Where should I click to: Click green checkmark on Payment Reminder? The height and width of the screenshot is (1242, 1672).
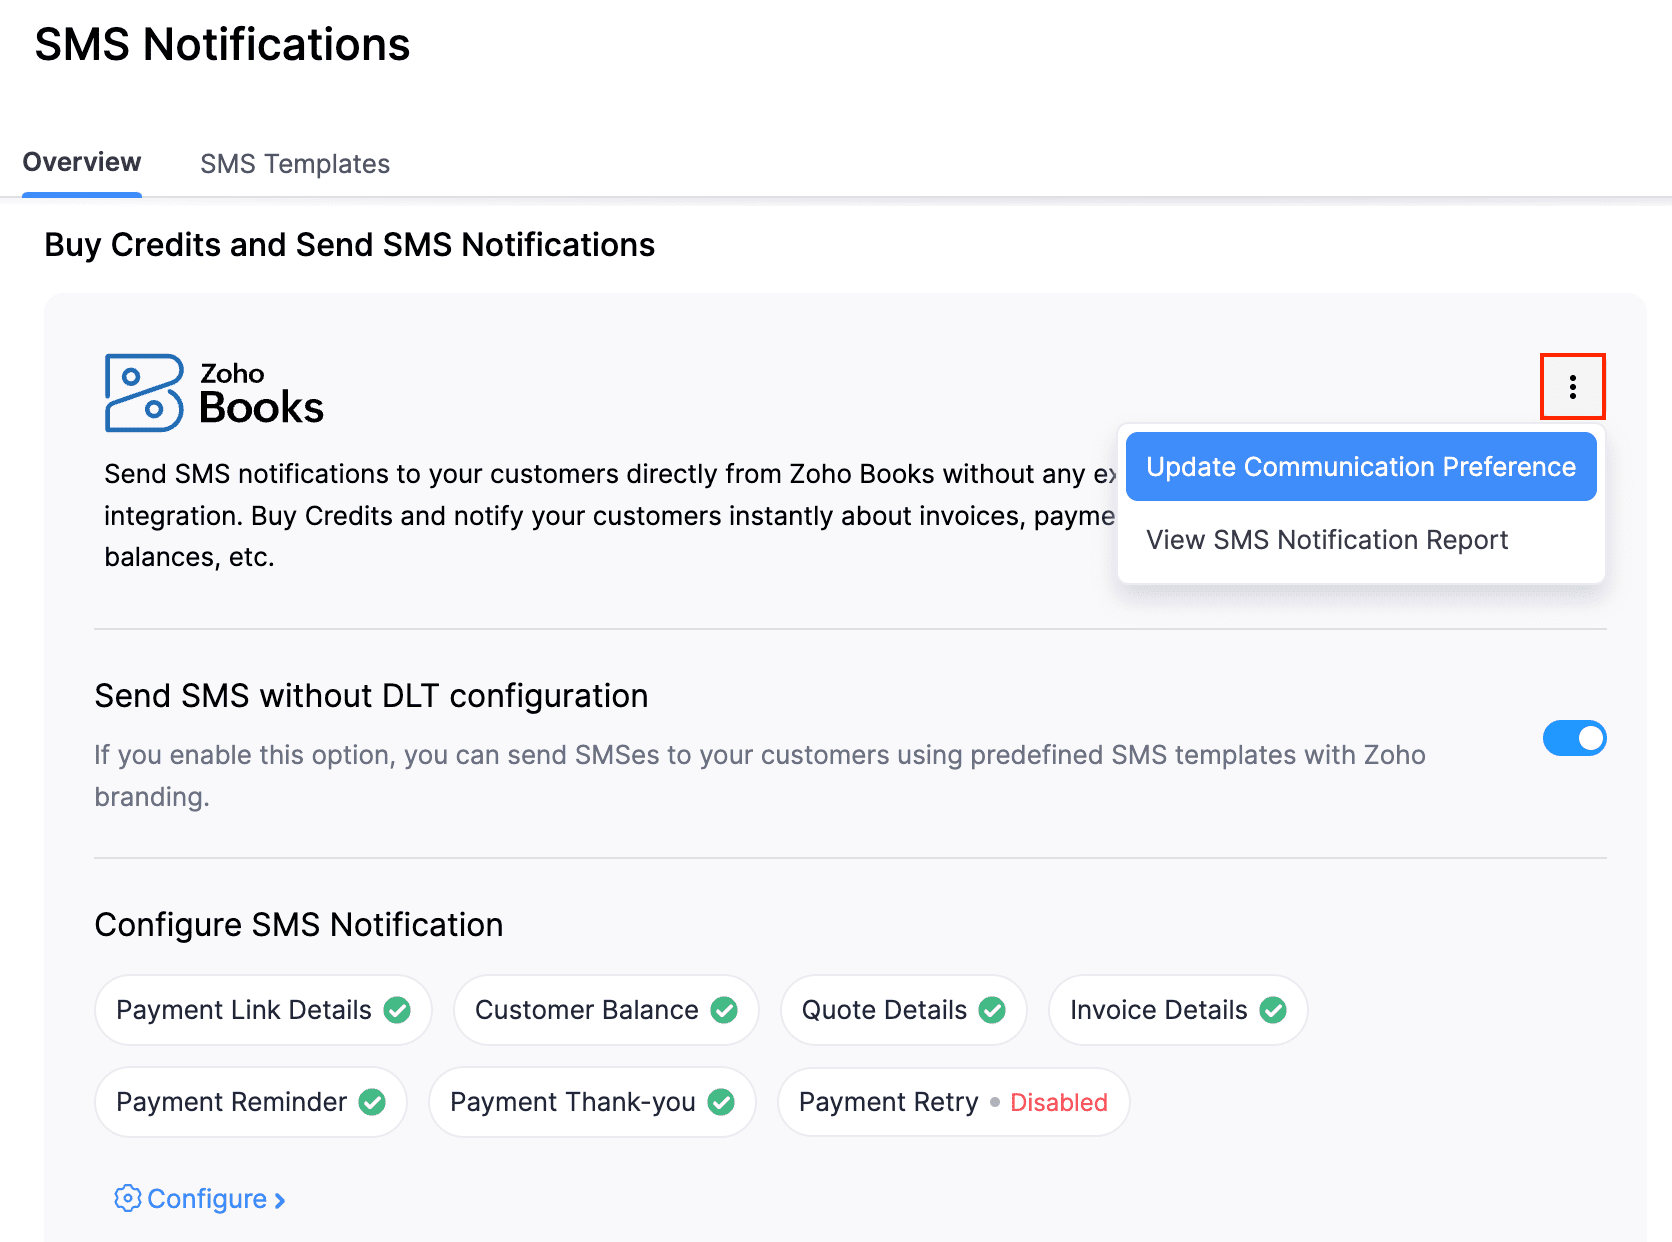click(372, 1102)
